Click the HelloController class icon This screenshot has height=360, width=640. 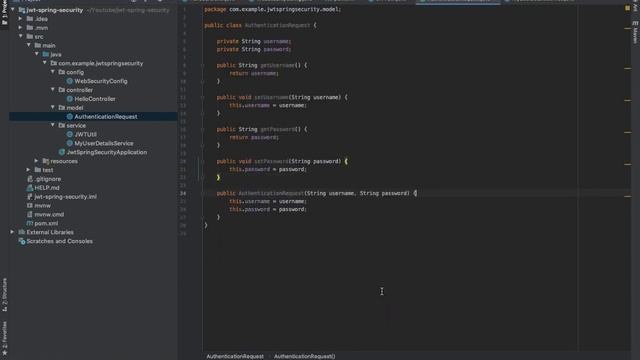tap(69, 99)
